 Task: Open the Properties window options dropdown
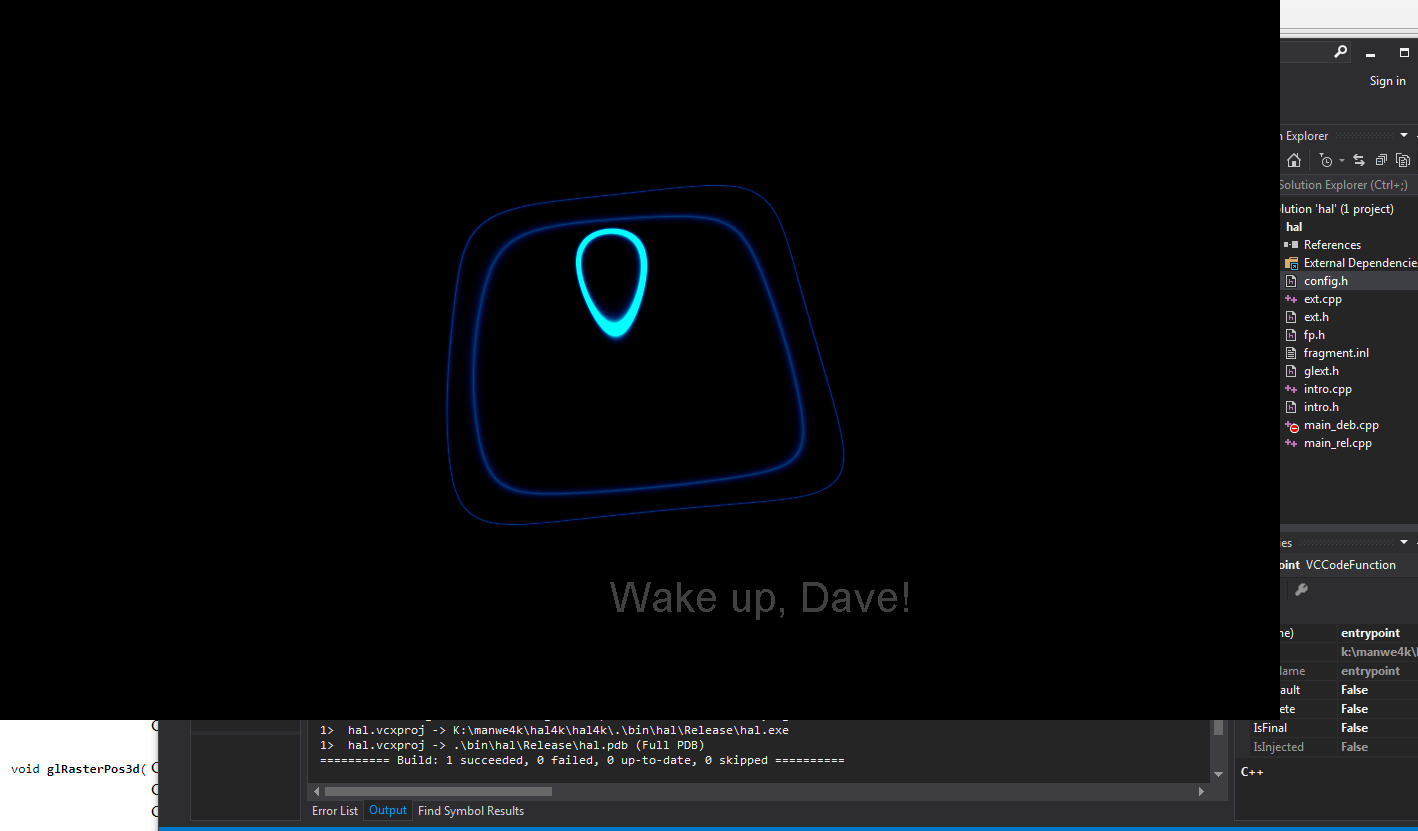[1404, 542]
